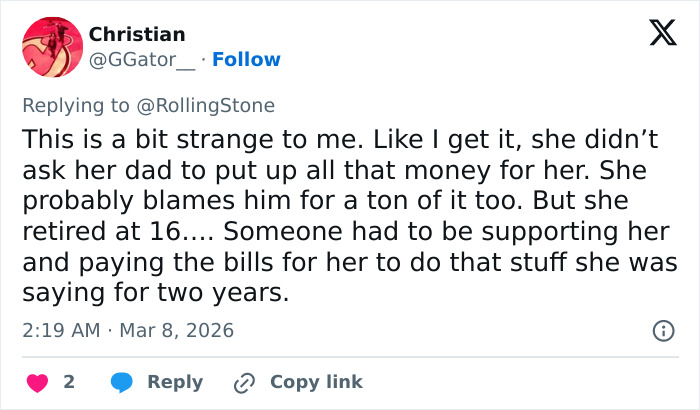Click the blue reply speech bubble icon

tap(121, 382)
